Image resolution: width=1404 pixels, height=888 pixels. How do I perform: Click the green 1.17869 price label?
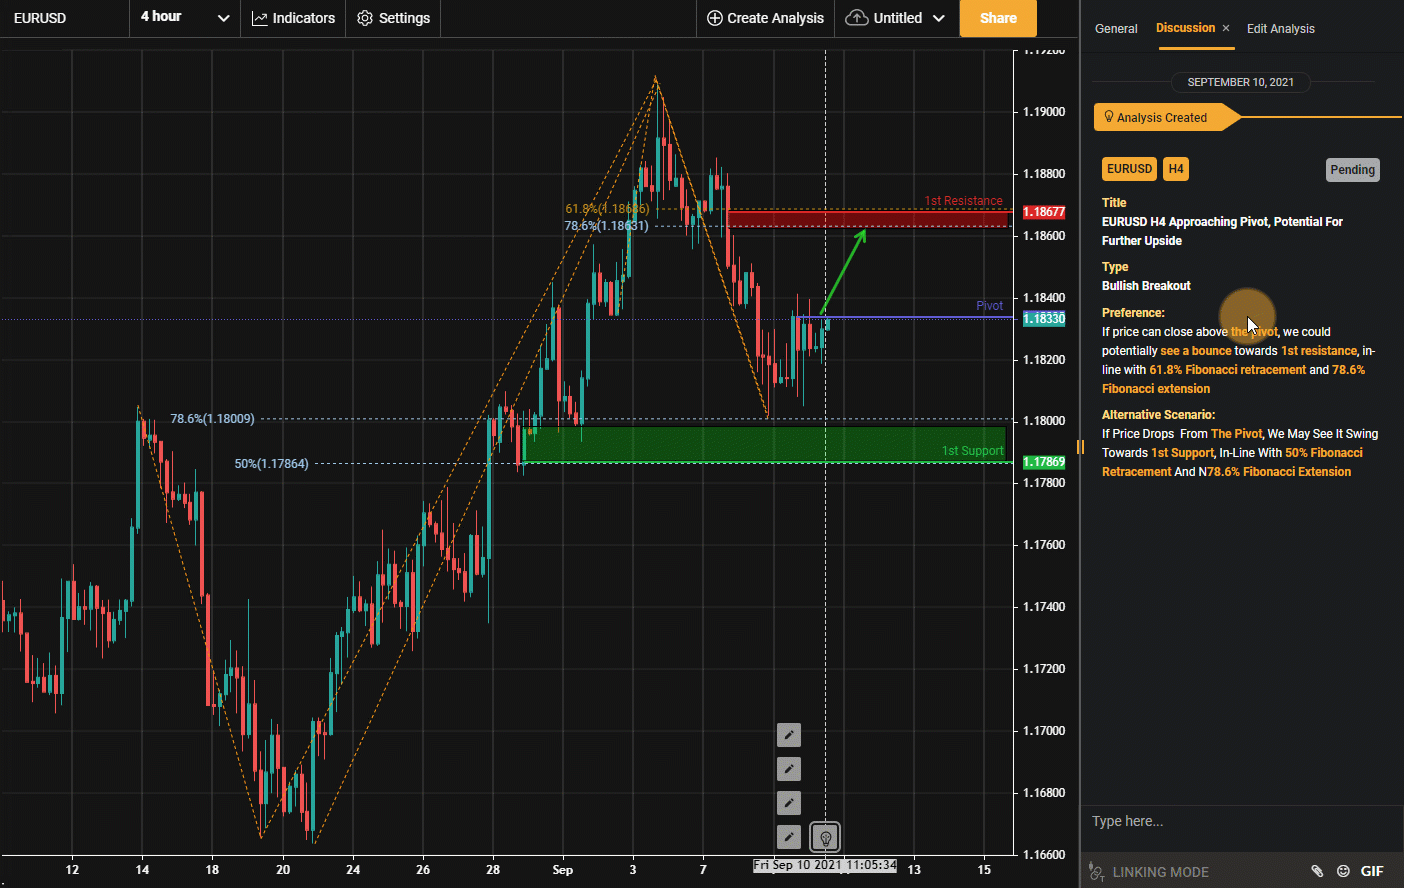[x=1043, y=462]
